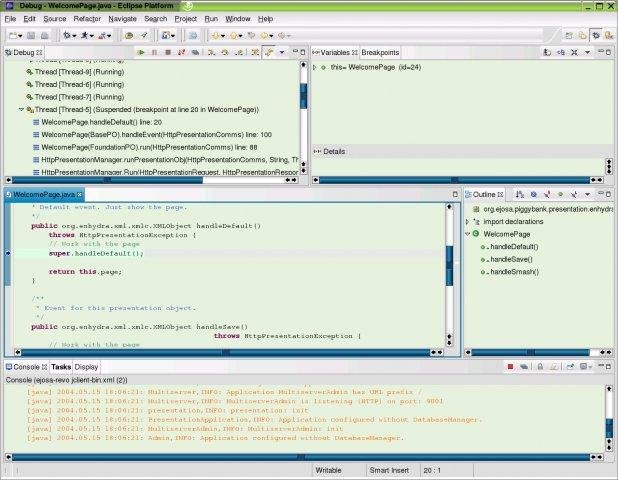Click Step Into in Debug toolbar
Image resolution: width=618 pixels, height=480 pixels.
(211, 52)
